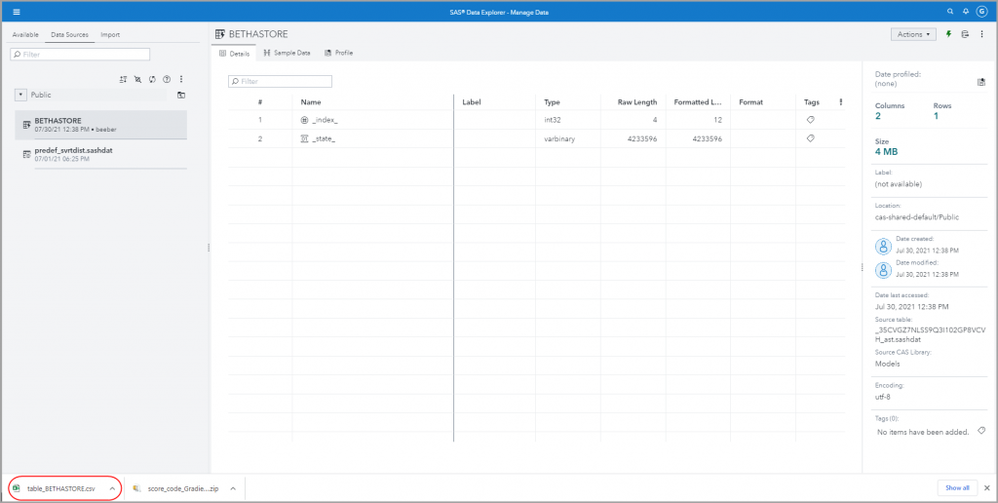Click the Columns count value 2

tap(878, 116)
